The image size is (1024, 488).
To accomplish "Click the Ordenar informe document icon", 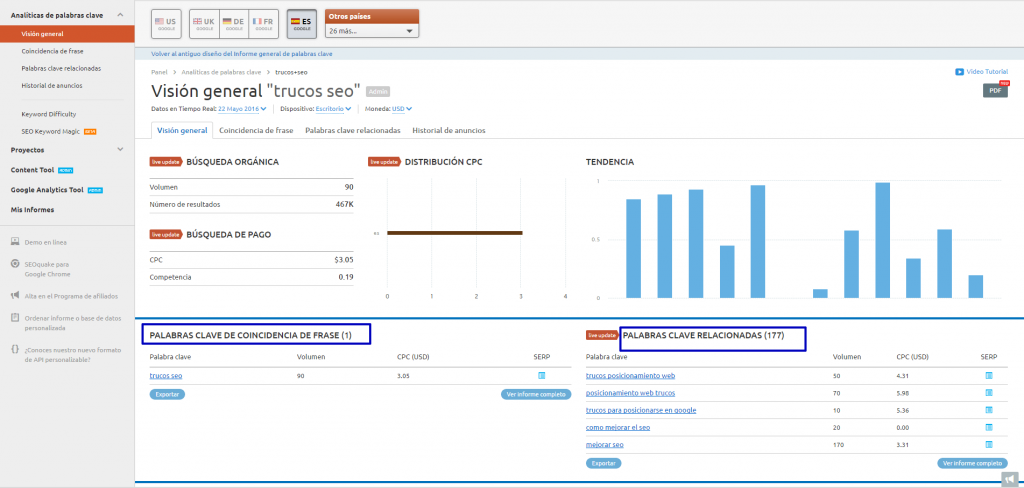I will click(14, 318).
